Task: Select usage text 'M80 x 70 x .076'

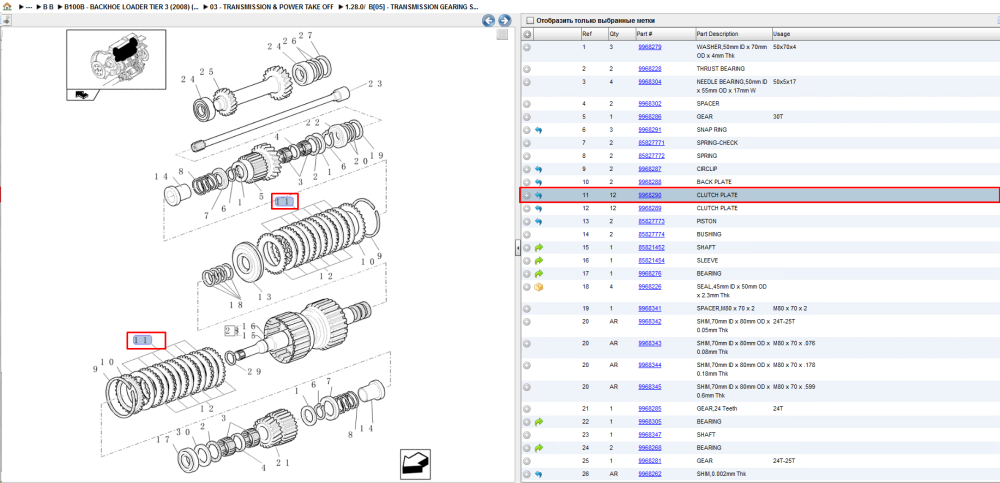Action: (x=794, y=343)
